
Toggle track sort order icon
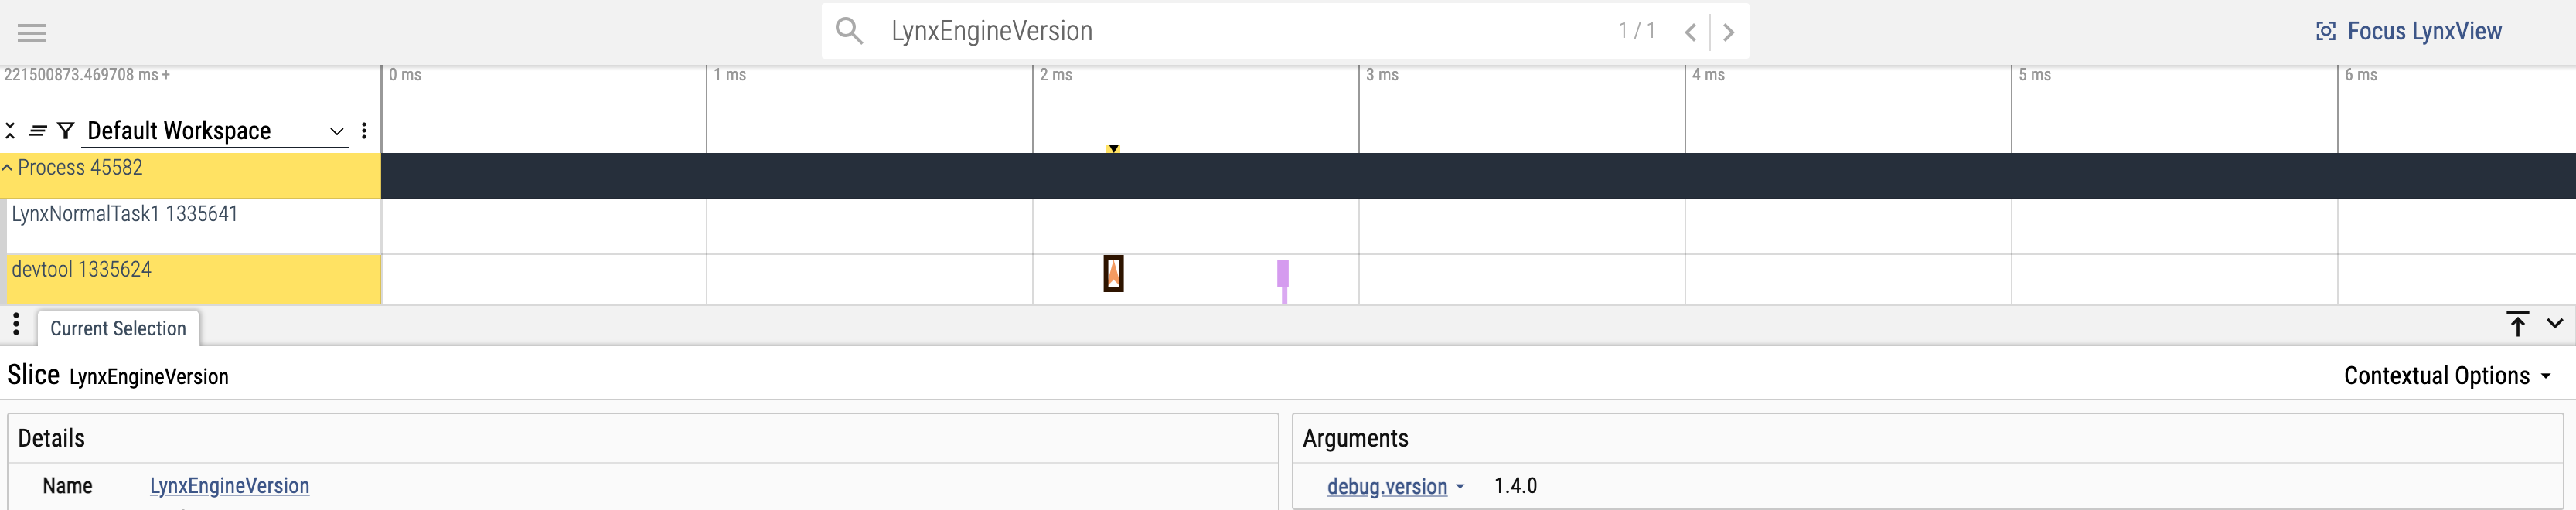coord(38,131)
